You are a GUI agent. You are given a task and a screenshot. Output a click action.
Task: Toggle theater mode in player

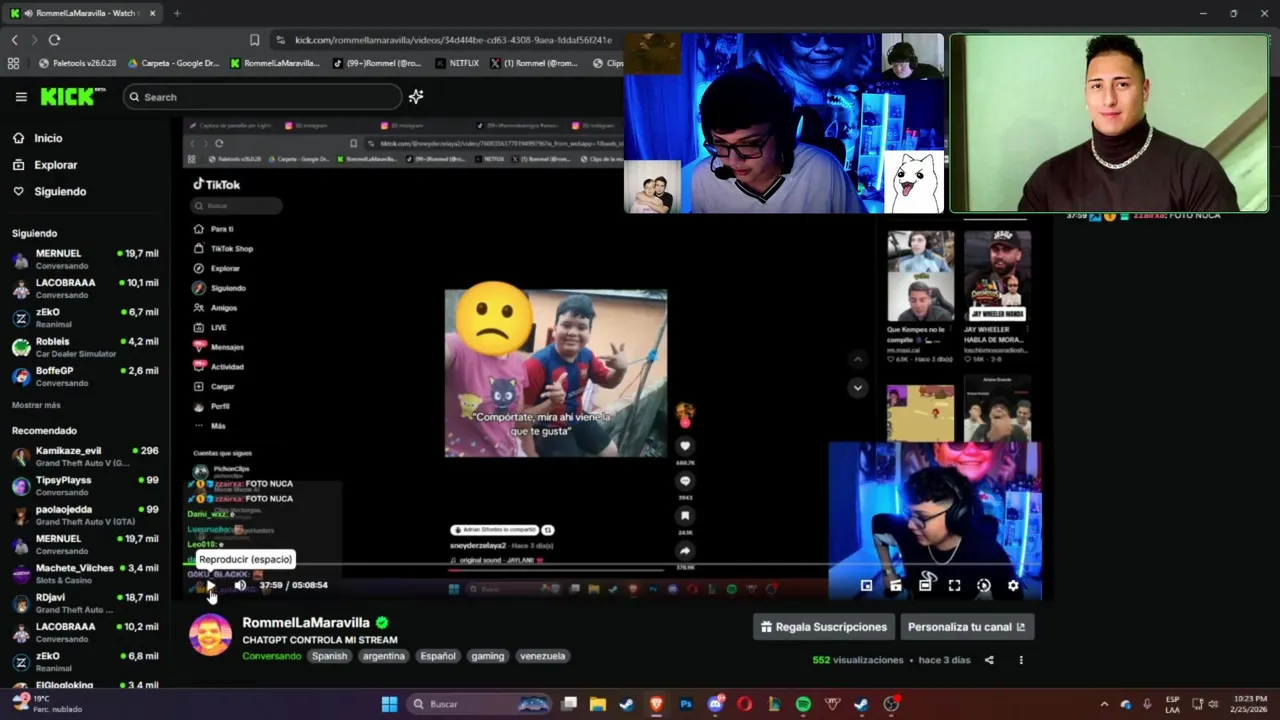click(925, 586)
